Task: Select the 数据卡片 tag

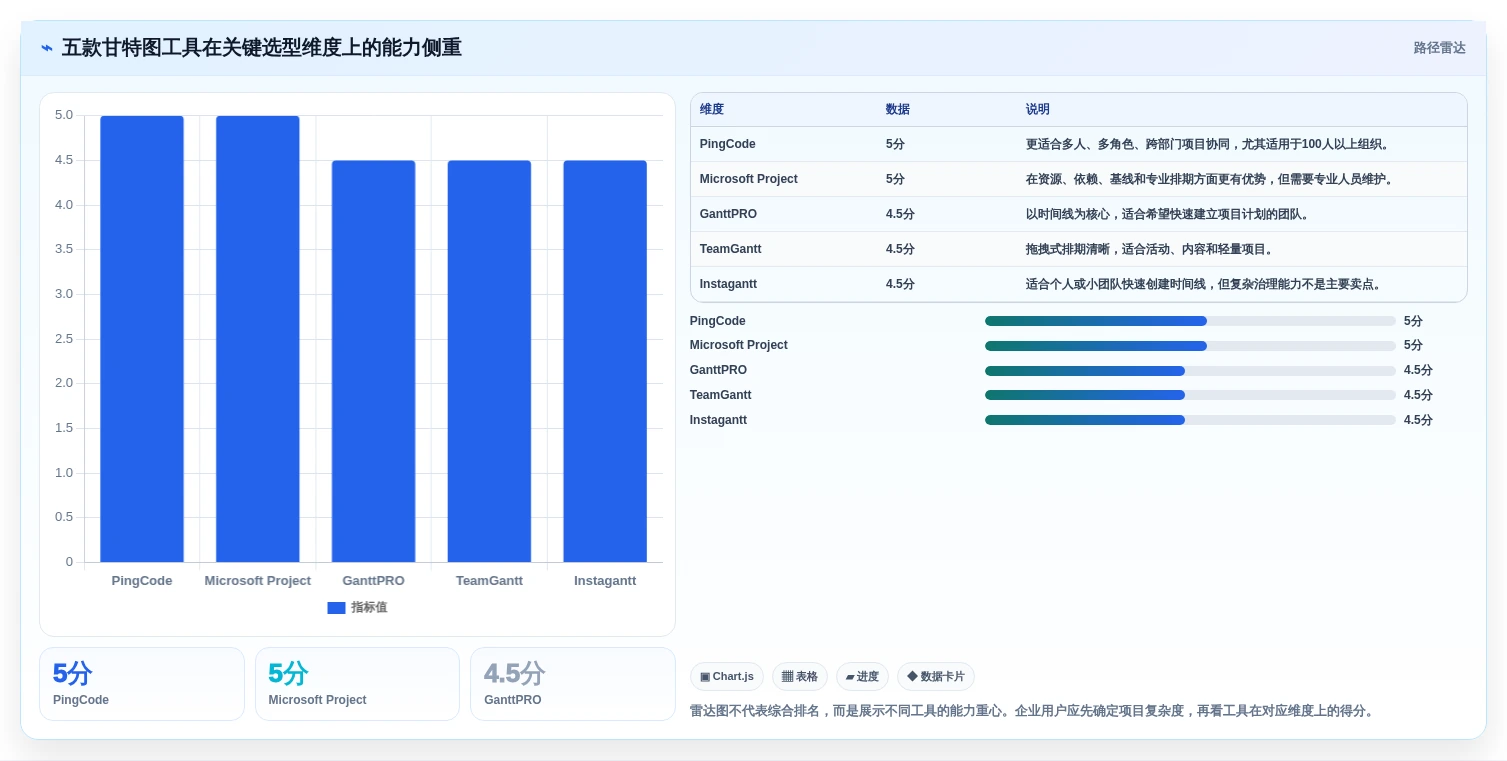Action: pos(936,677)
